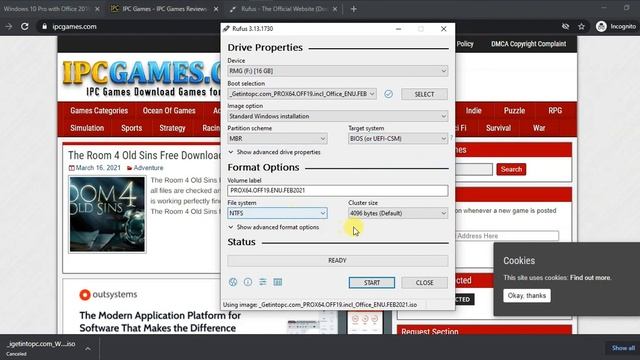The image size is (640, 360).
Task: Open the File system NTFS dropdown
Action: click(x=277, y=213)
